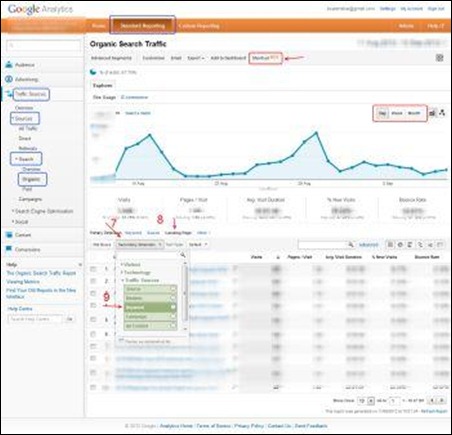Switch chart to line chart icon
The width and height of the screenshot is (452, 435).
click(x=432, y=113)
